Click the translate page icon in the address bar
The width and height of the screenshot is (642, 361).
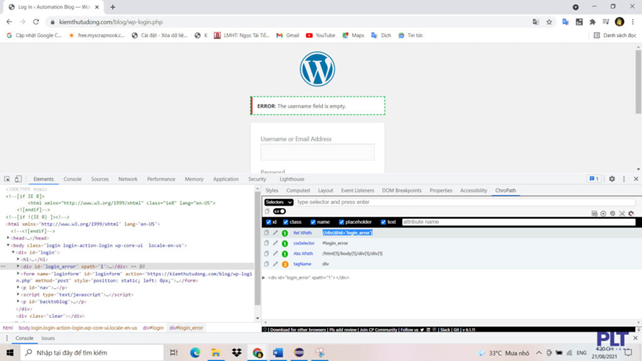coord(536,22)
